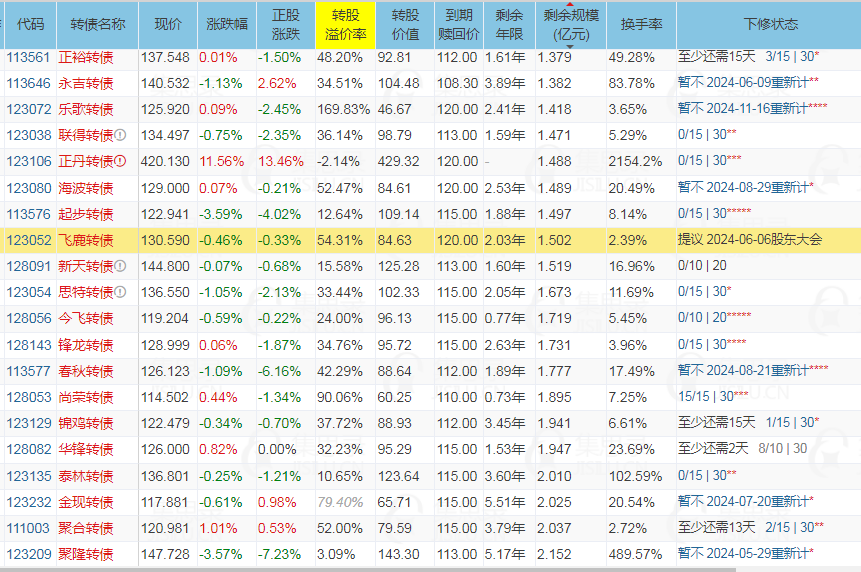This screenshot has width=861, height=572.
Task: Click the greyed 79.40% premium for 金现转债
Action: [340, 502]
